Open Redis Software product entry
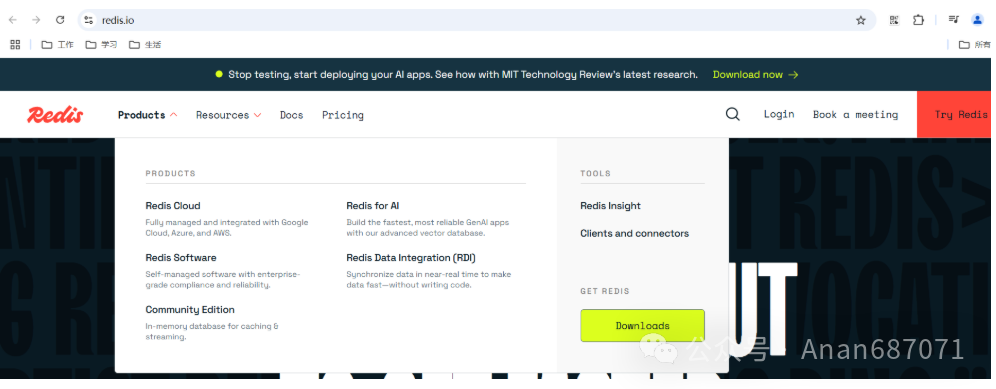The width and height of the screenshot is (996, 389). 181,258
